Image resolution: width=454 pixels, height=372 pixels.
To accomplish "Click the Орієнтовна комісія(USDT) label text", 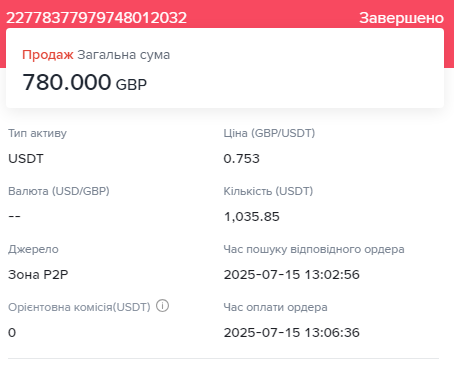I will (x=79, y=307).
